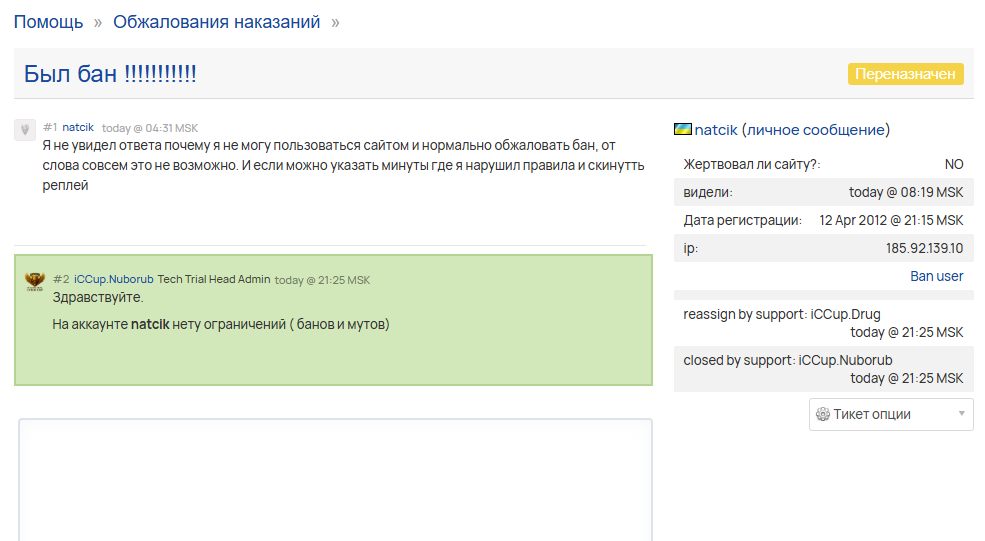This screenshot has width=985, height=541.
Task: Click the IP address 185.92.139.10
Action: point(924,248)
